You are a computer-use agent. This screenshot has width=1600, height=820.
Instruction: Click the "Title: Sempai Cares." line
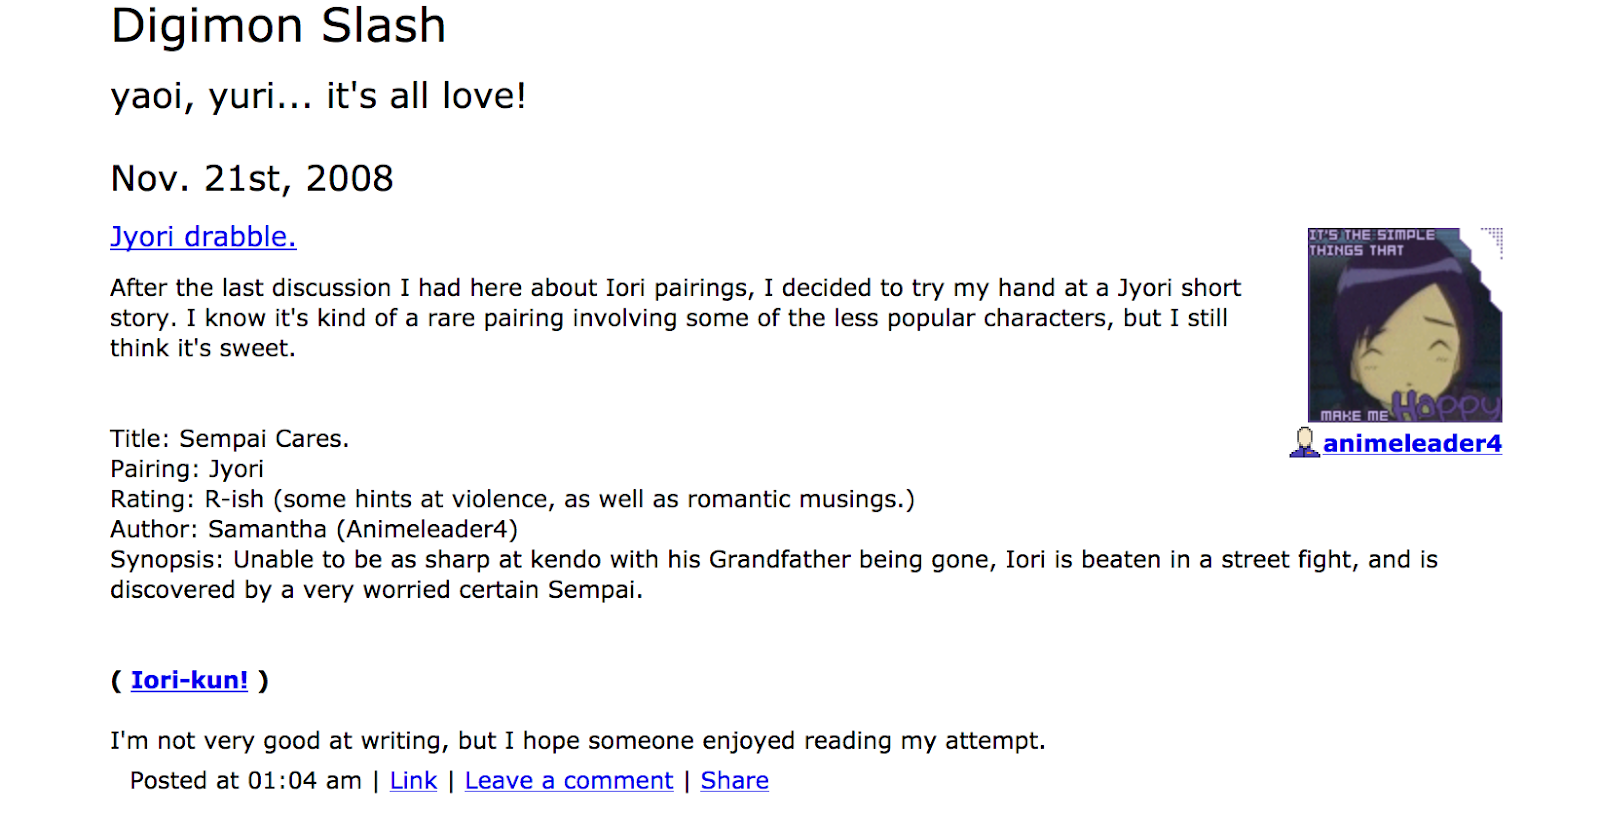[x=230, y=439]
